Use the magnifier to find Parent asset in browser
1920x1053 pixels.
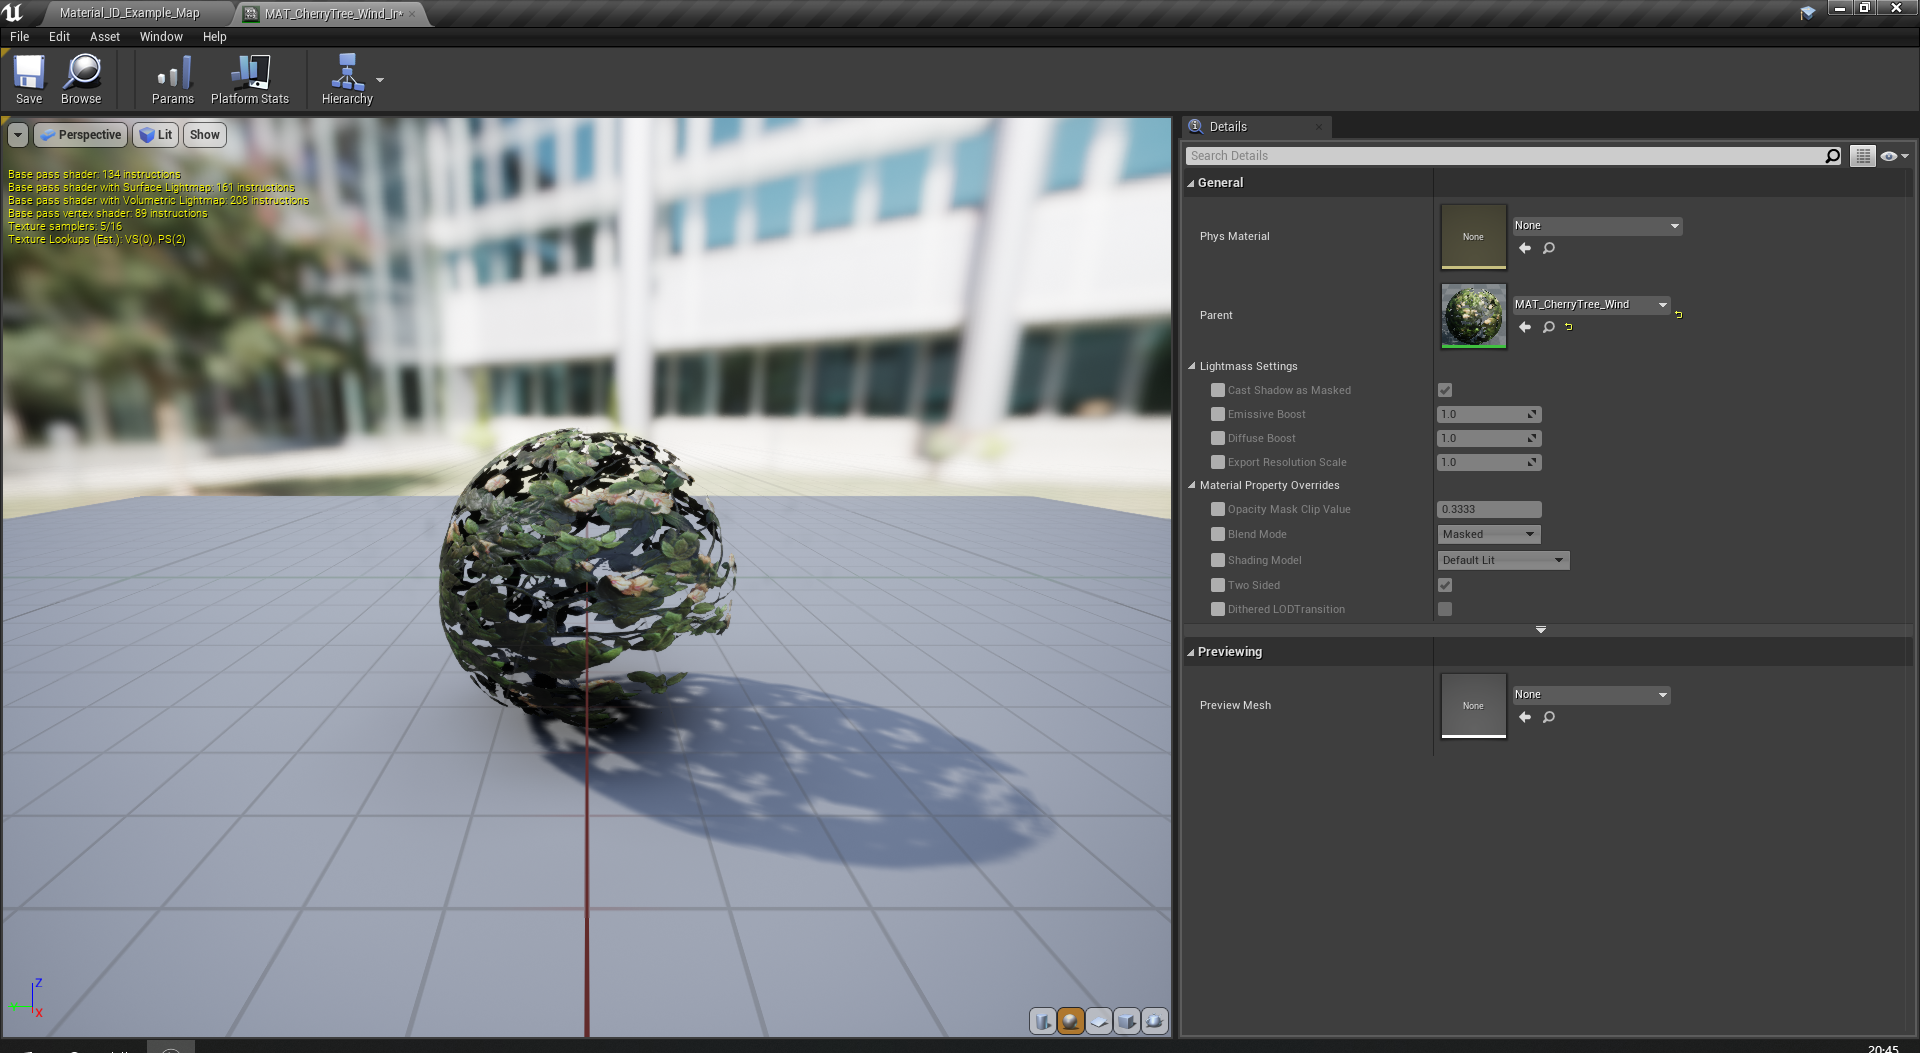point(1548,327)
